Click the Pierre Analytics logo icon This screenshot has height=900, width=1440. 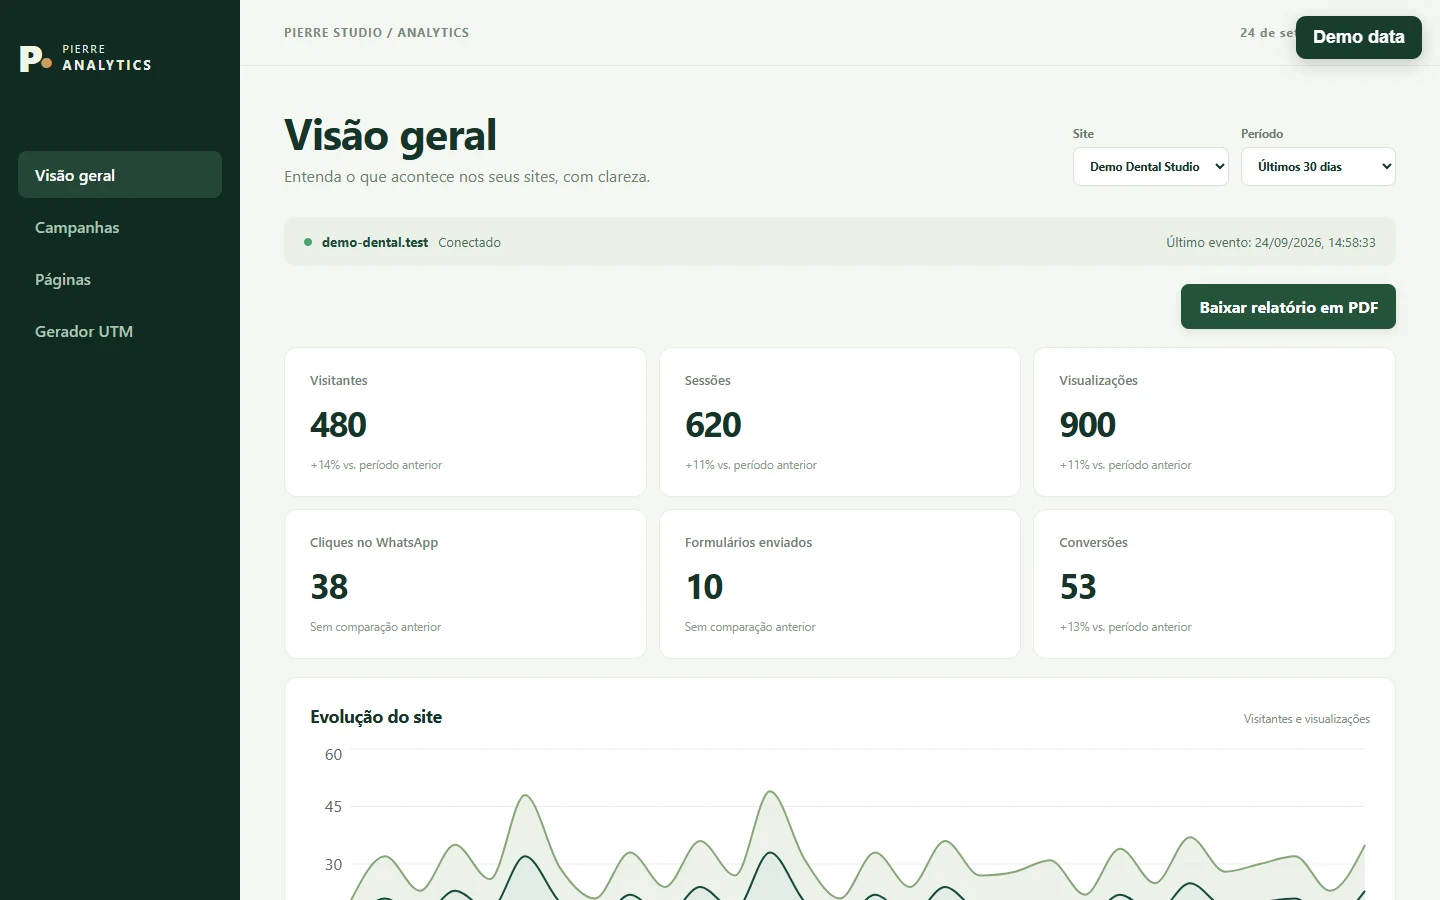click(x=35, y=58)
